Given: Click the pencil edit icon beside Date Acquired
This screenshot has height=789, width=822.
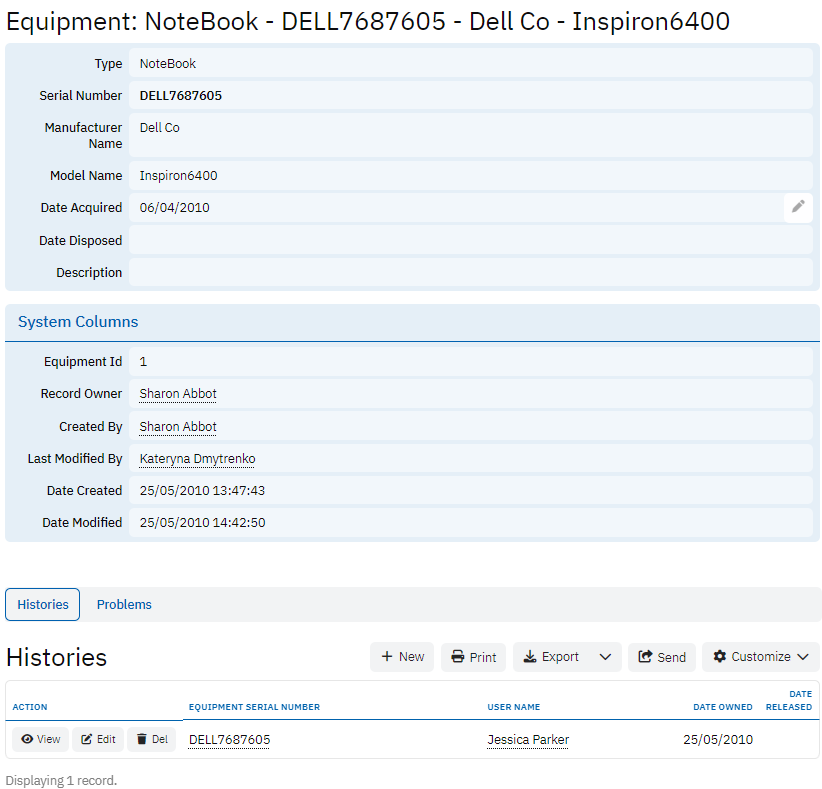Looking at the screenshot, I should point(798,207).
